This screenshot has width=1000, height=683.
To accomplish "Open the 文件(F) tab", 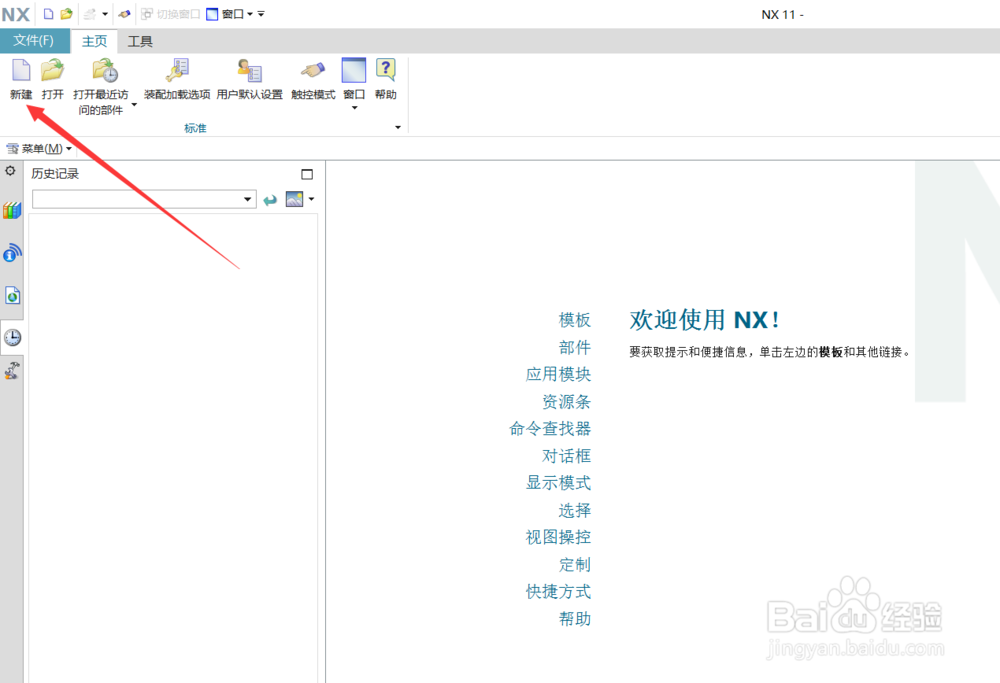I will tap(34, 41).
